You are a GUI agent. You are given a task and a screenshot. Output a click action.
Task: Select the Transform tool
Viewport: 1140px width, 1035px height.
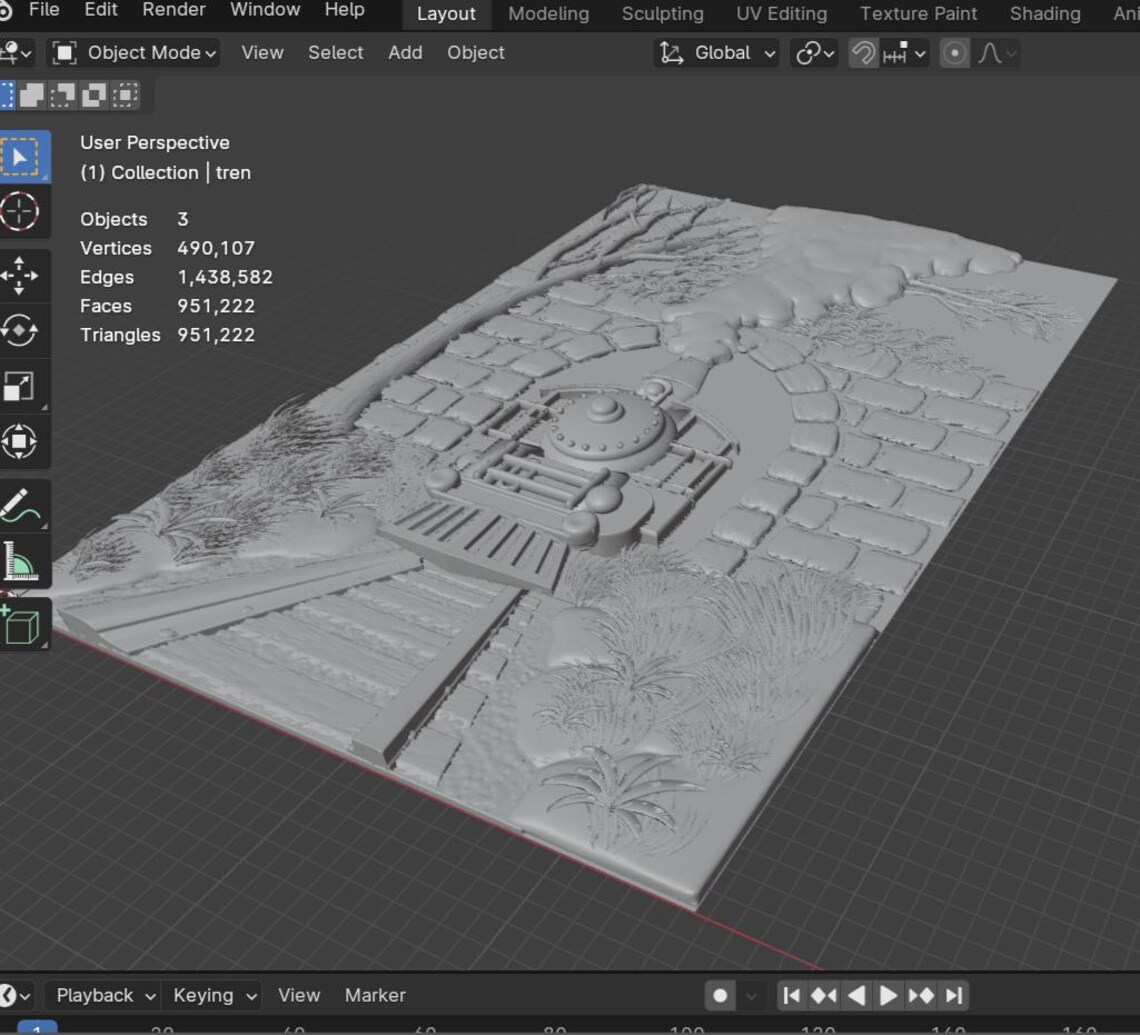(20, 441)
